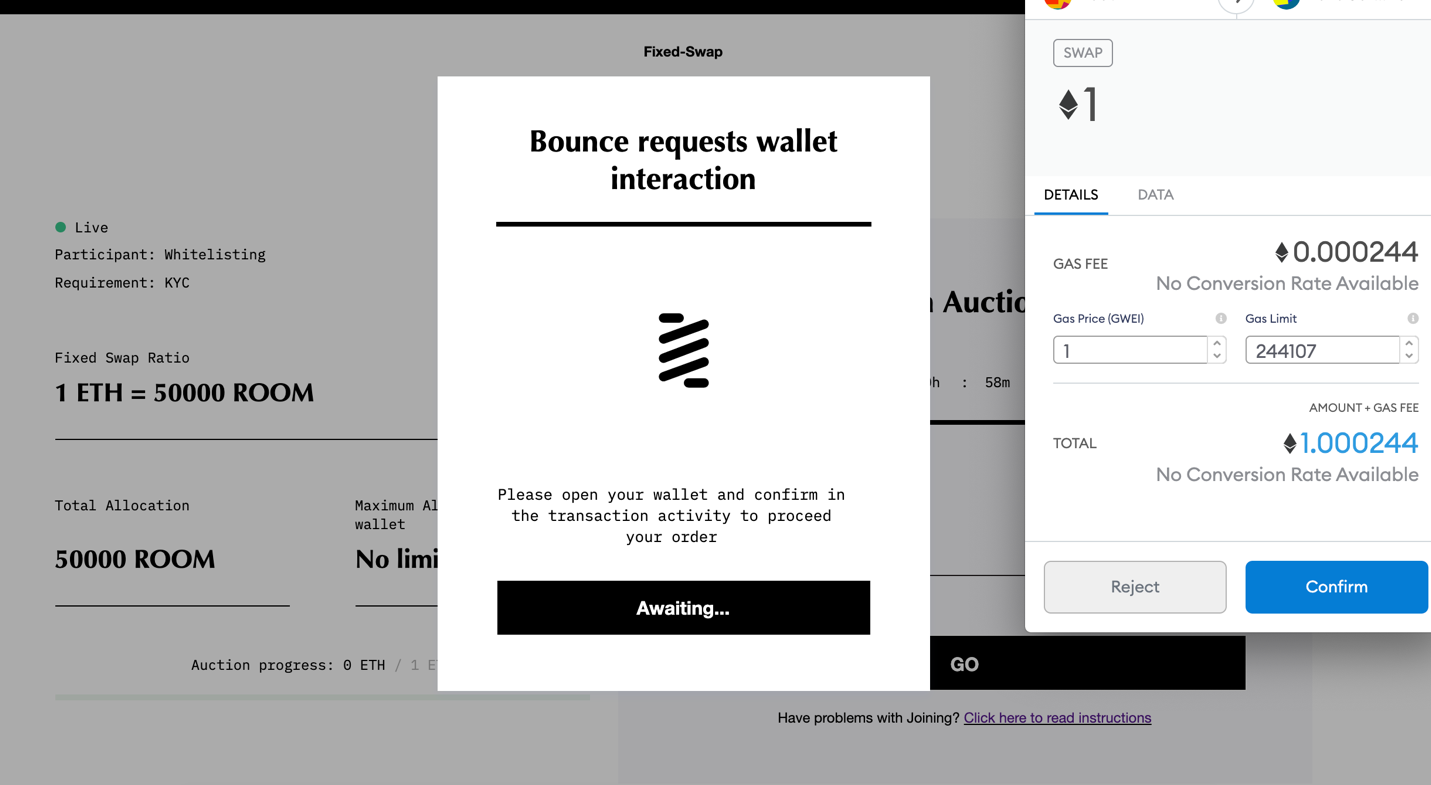Decrease Gas Limit with down arrow
1431x785 pixels.
pyautogui.click(x=1409, y=356)
